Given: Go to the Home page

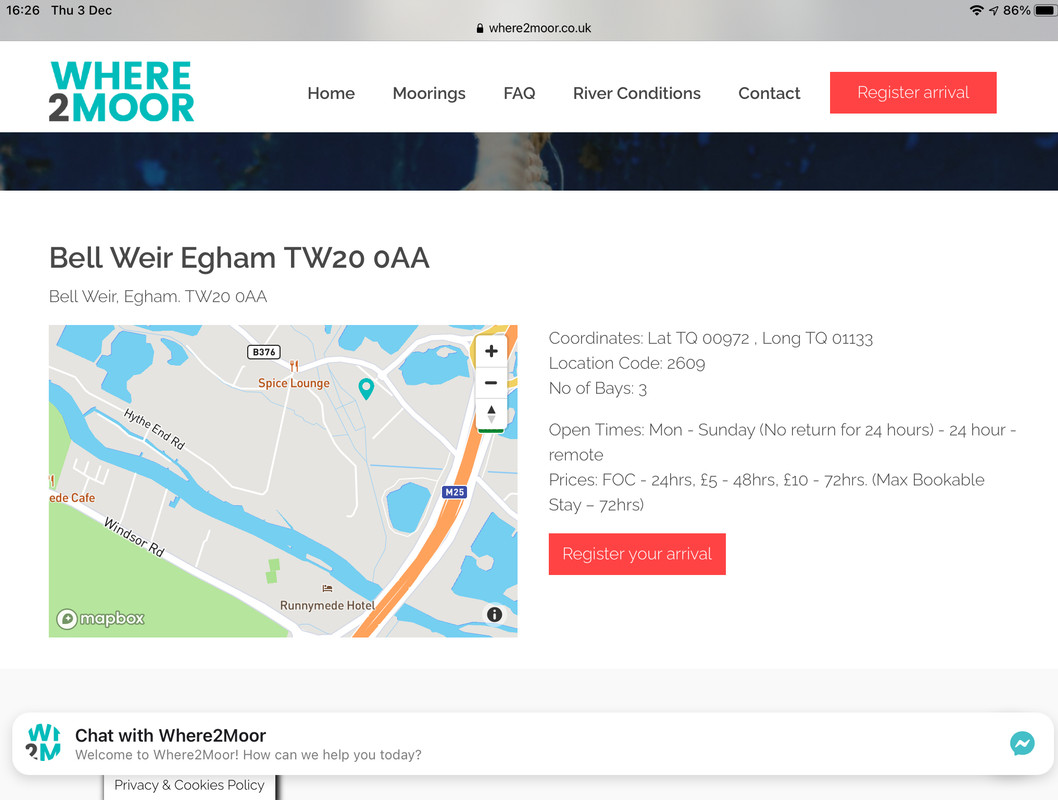Looking at the screenshot, I should [x=331, y=93].
